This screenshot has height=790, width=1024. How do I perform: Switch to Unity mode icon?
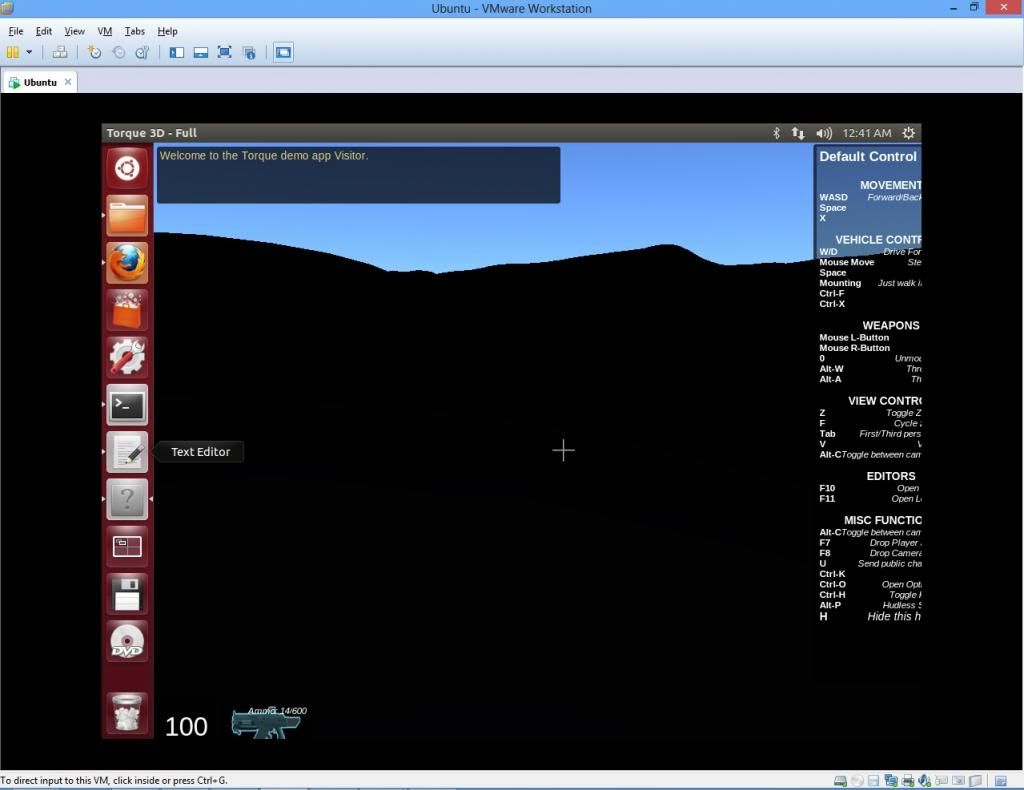coord(249,52)
